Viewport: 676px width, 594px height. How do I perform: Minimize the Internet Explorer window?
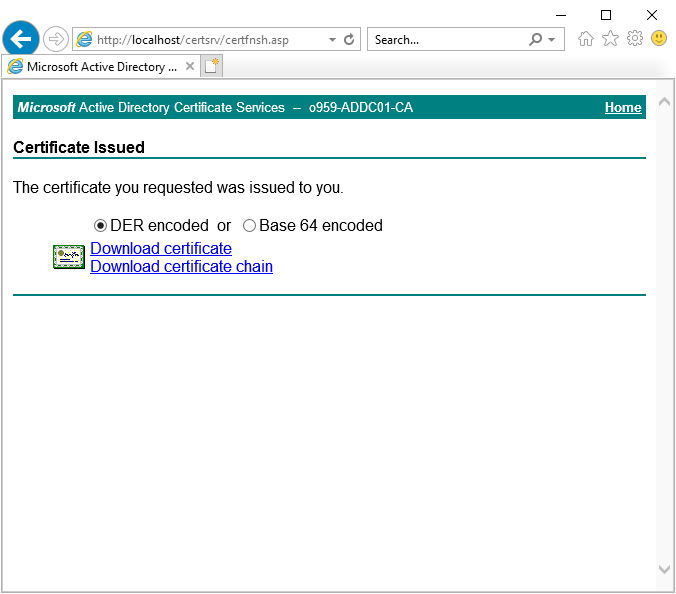point(560,15)
